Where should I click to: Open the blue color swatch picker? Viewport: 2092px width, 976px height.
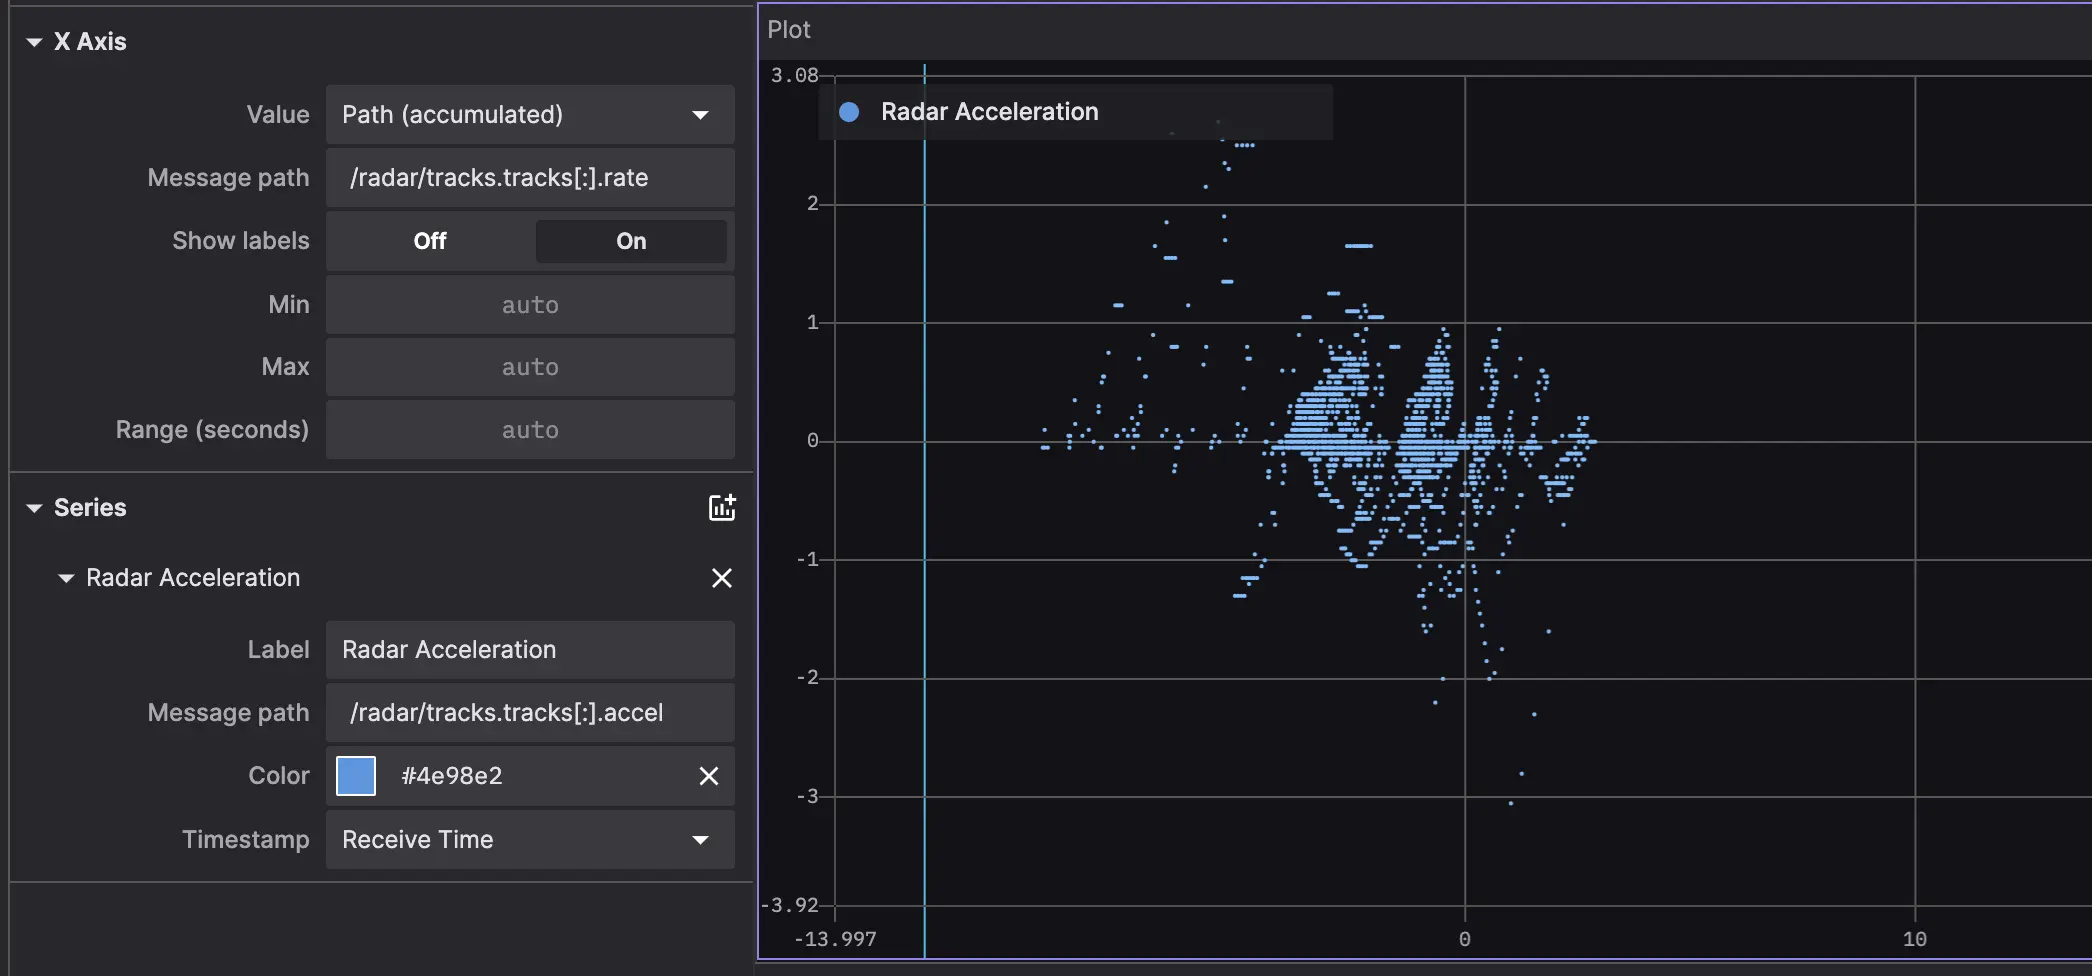[x=356, y=776]
